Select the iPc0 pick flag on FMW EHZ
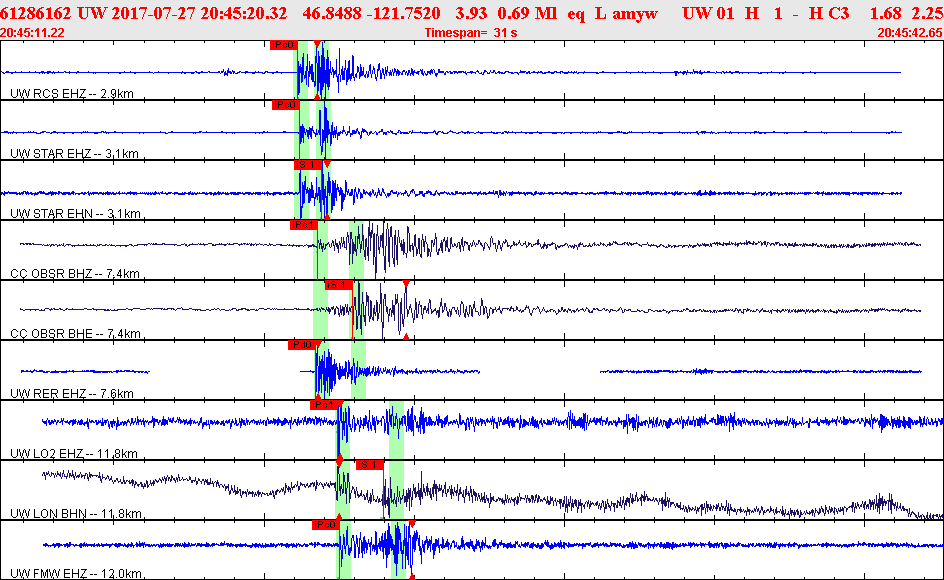The width and height of the screenshot is (944, 580). pyautogui.click(x=325, y=525)
